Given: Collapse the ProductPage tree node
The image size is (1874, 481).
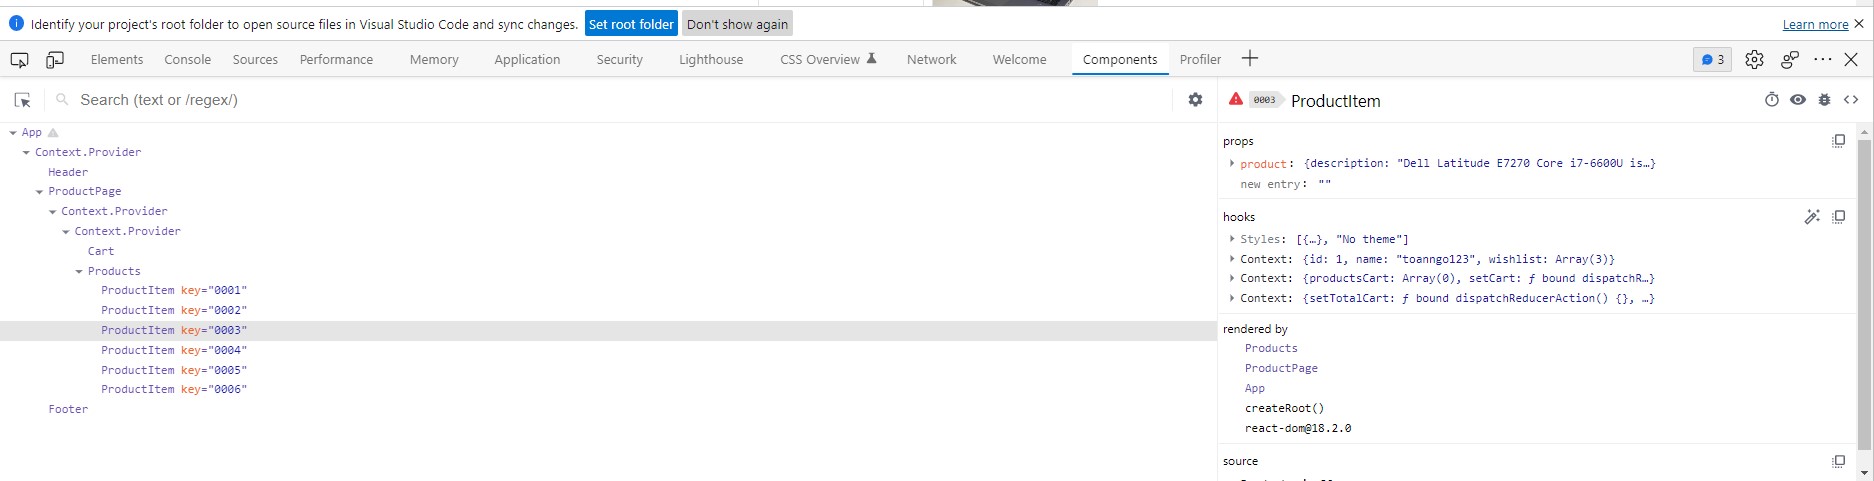Looking at the screenshot, I should pos(40,192).
